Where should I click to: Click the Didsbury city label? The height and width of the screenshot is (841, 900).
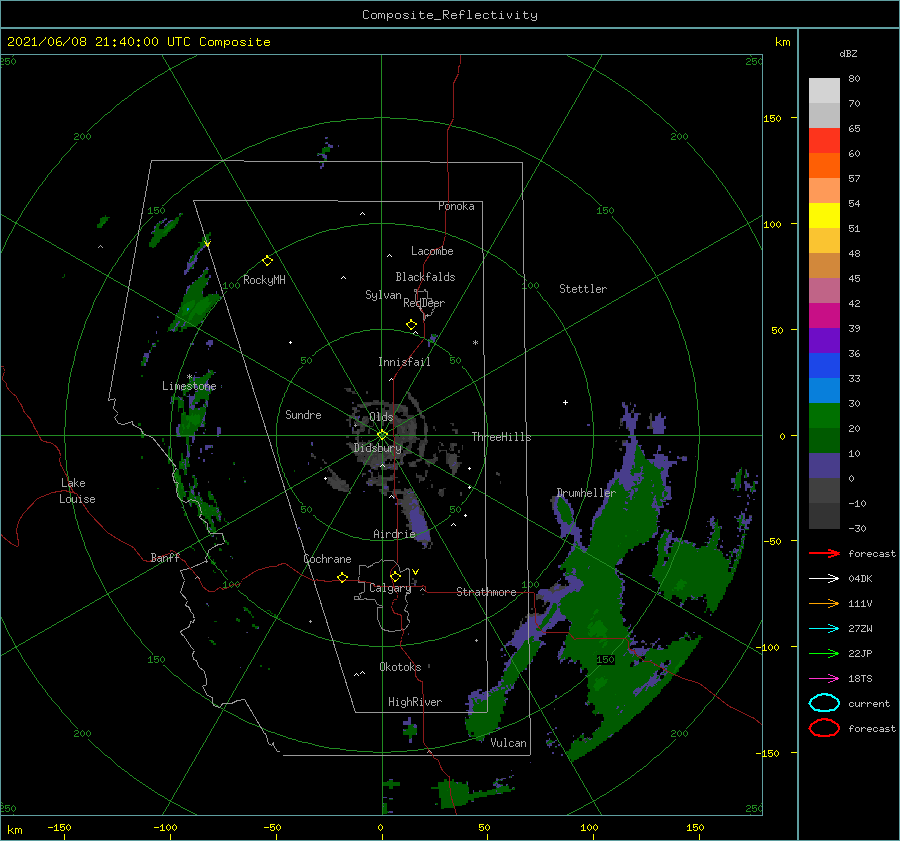click(378, 448)
